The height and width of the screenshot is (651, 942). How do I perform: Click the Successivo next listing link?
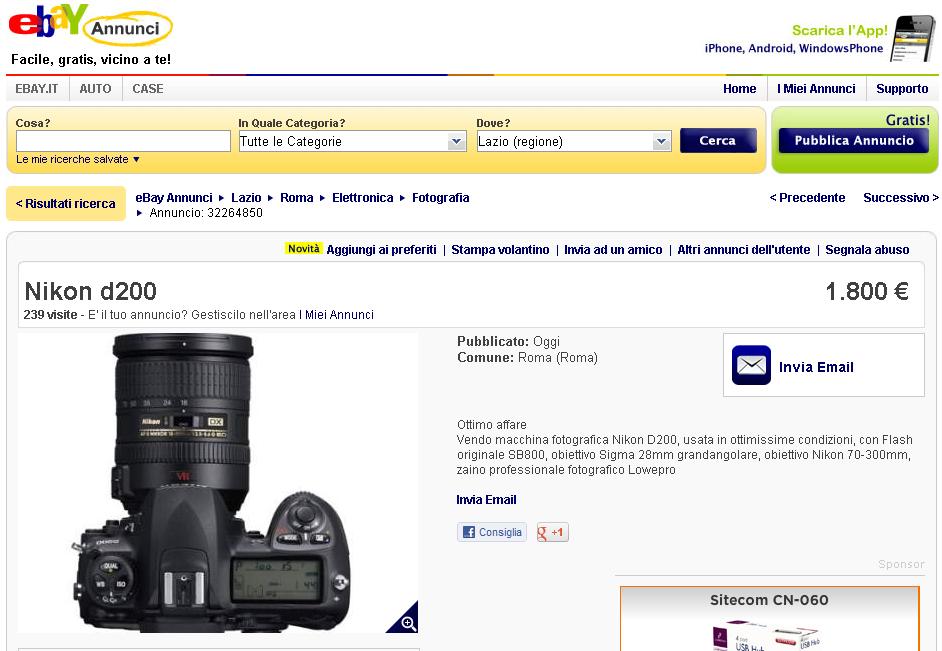[901, 198]
